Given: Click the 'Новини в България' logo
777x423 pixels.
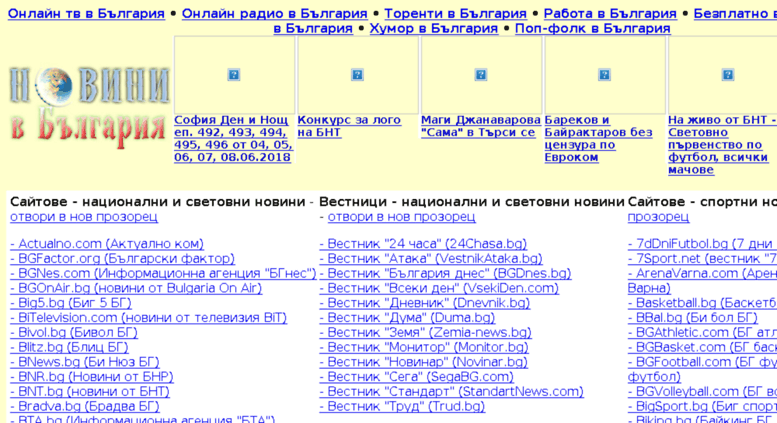Looking at the screenshot, I should point(89,108).
